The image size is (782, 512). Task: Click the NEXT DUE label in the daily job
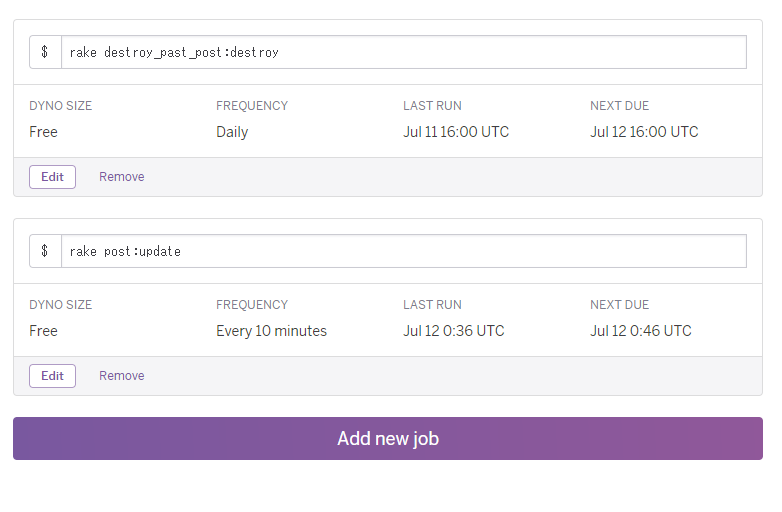[x=619, y=106]
